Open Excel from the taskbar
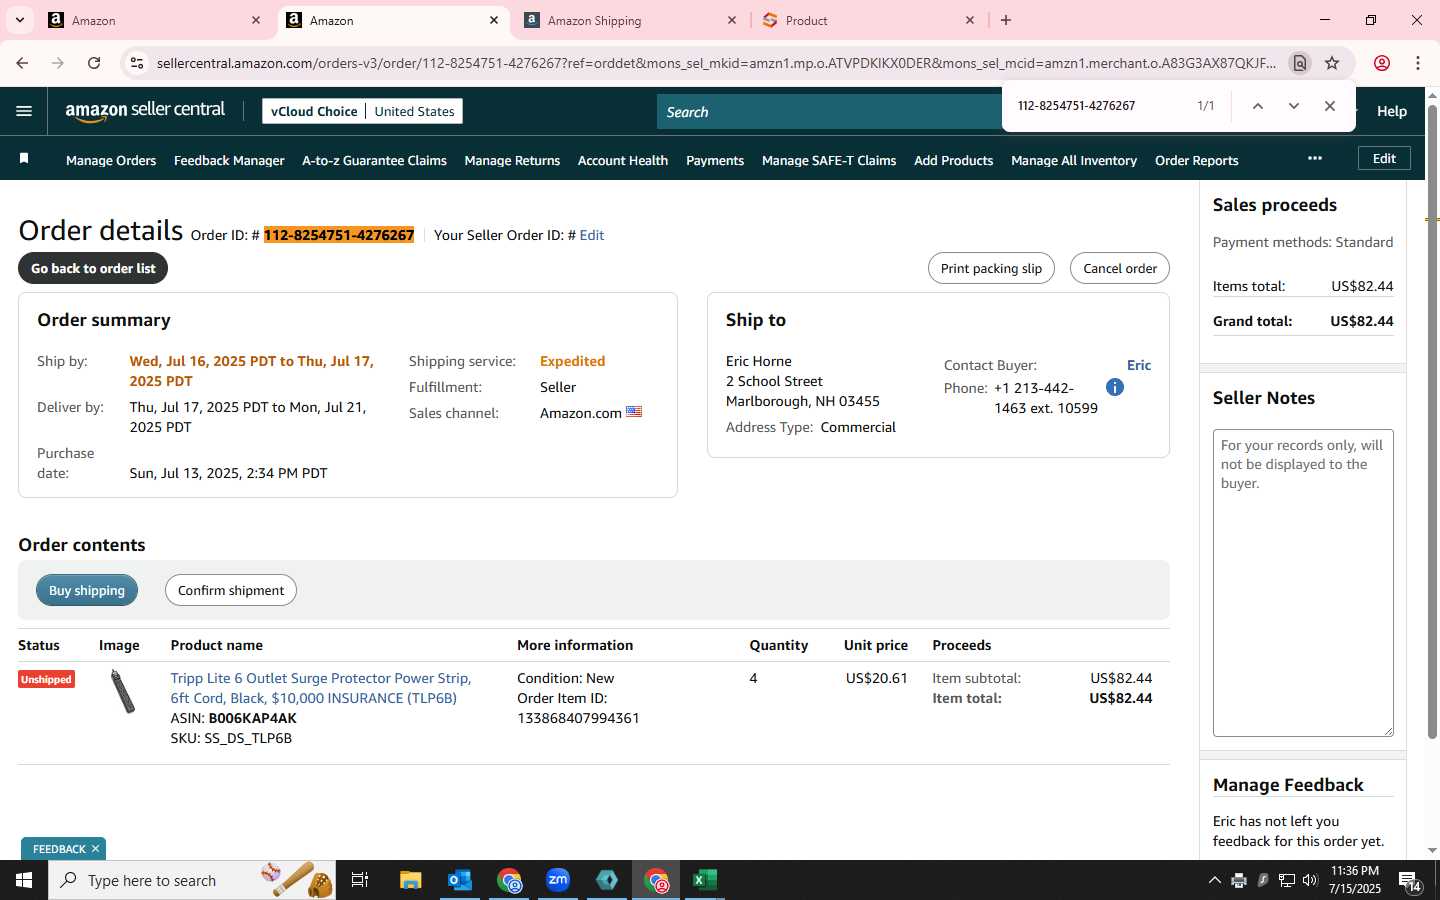The image size is (1440, 900). click(x=705, y=880)
